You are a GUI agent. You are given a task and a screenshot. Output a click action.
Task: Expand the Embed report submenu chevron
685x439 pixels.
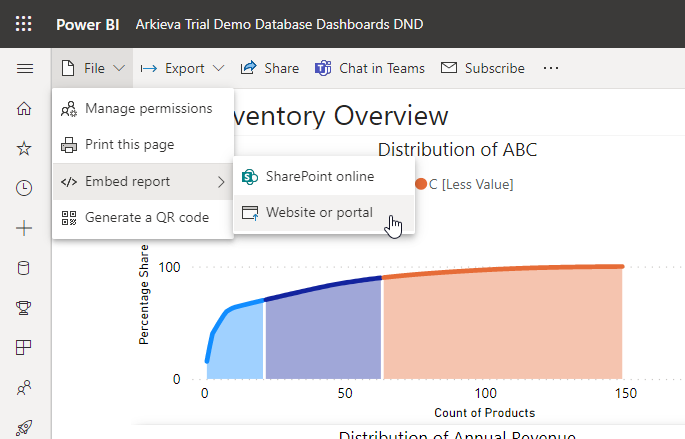[x=221, y=182]
